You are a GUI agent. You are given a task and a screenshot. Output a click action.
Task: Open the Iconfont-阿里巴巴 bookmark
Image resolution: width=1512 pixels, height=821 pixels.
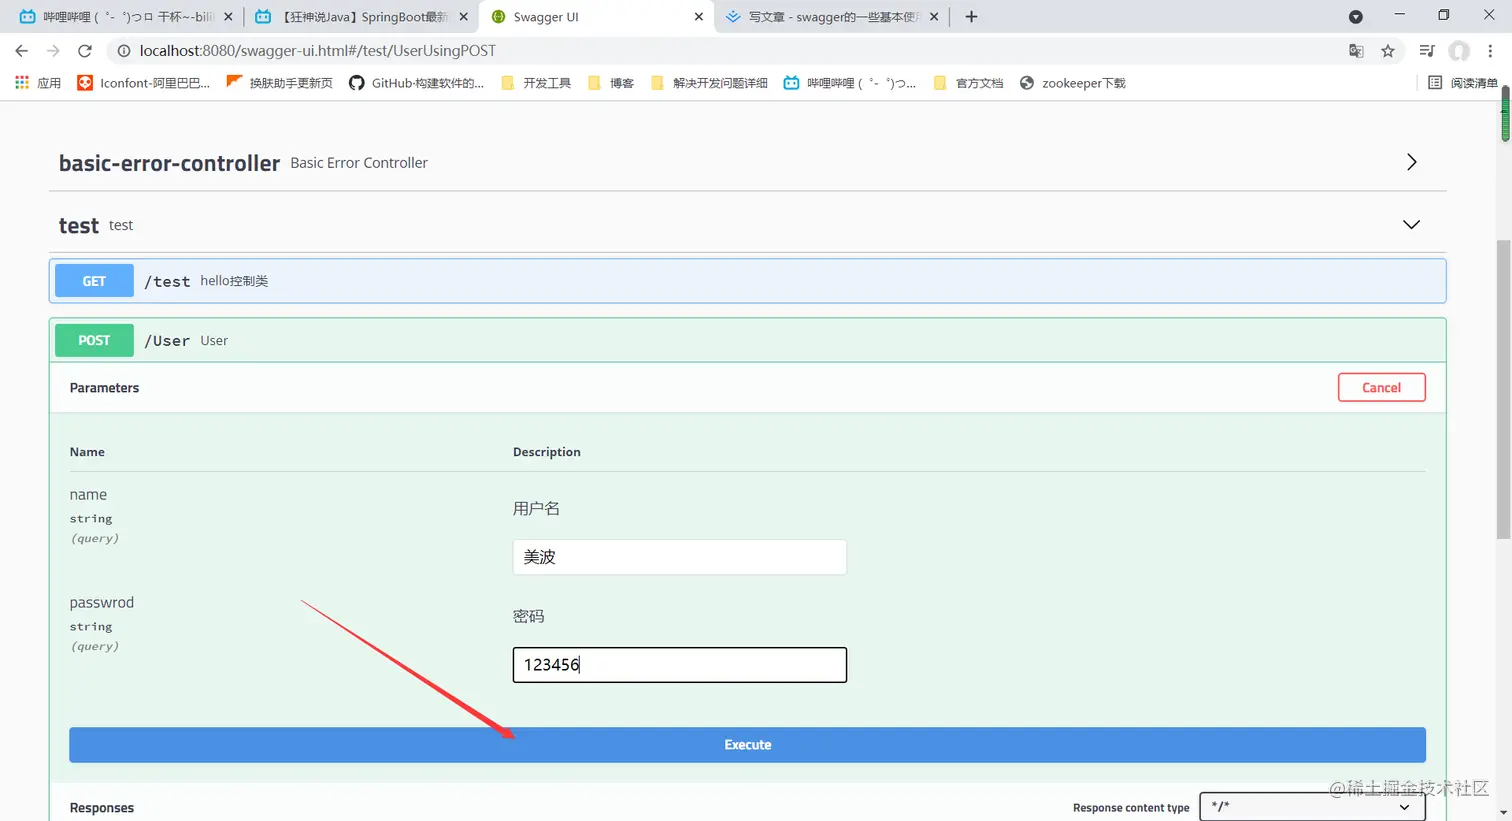click(144, 83)
